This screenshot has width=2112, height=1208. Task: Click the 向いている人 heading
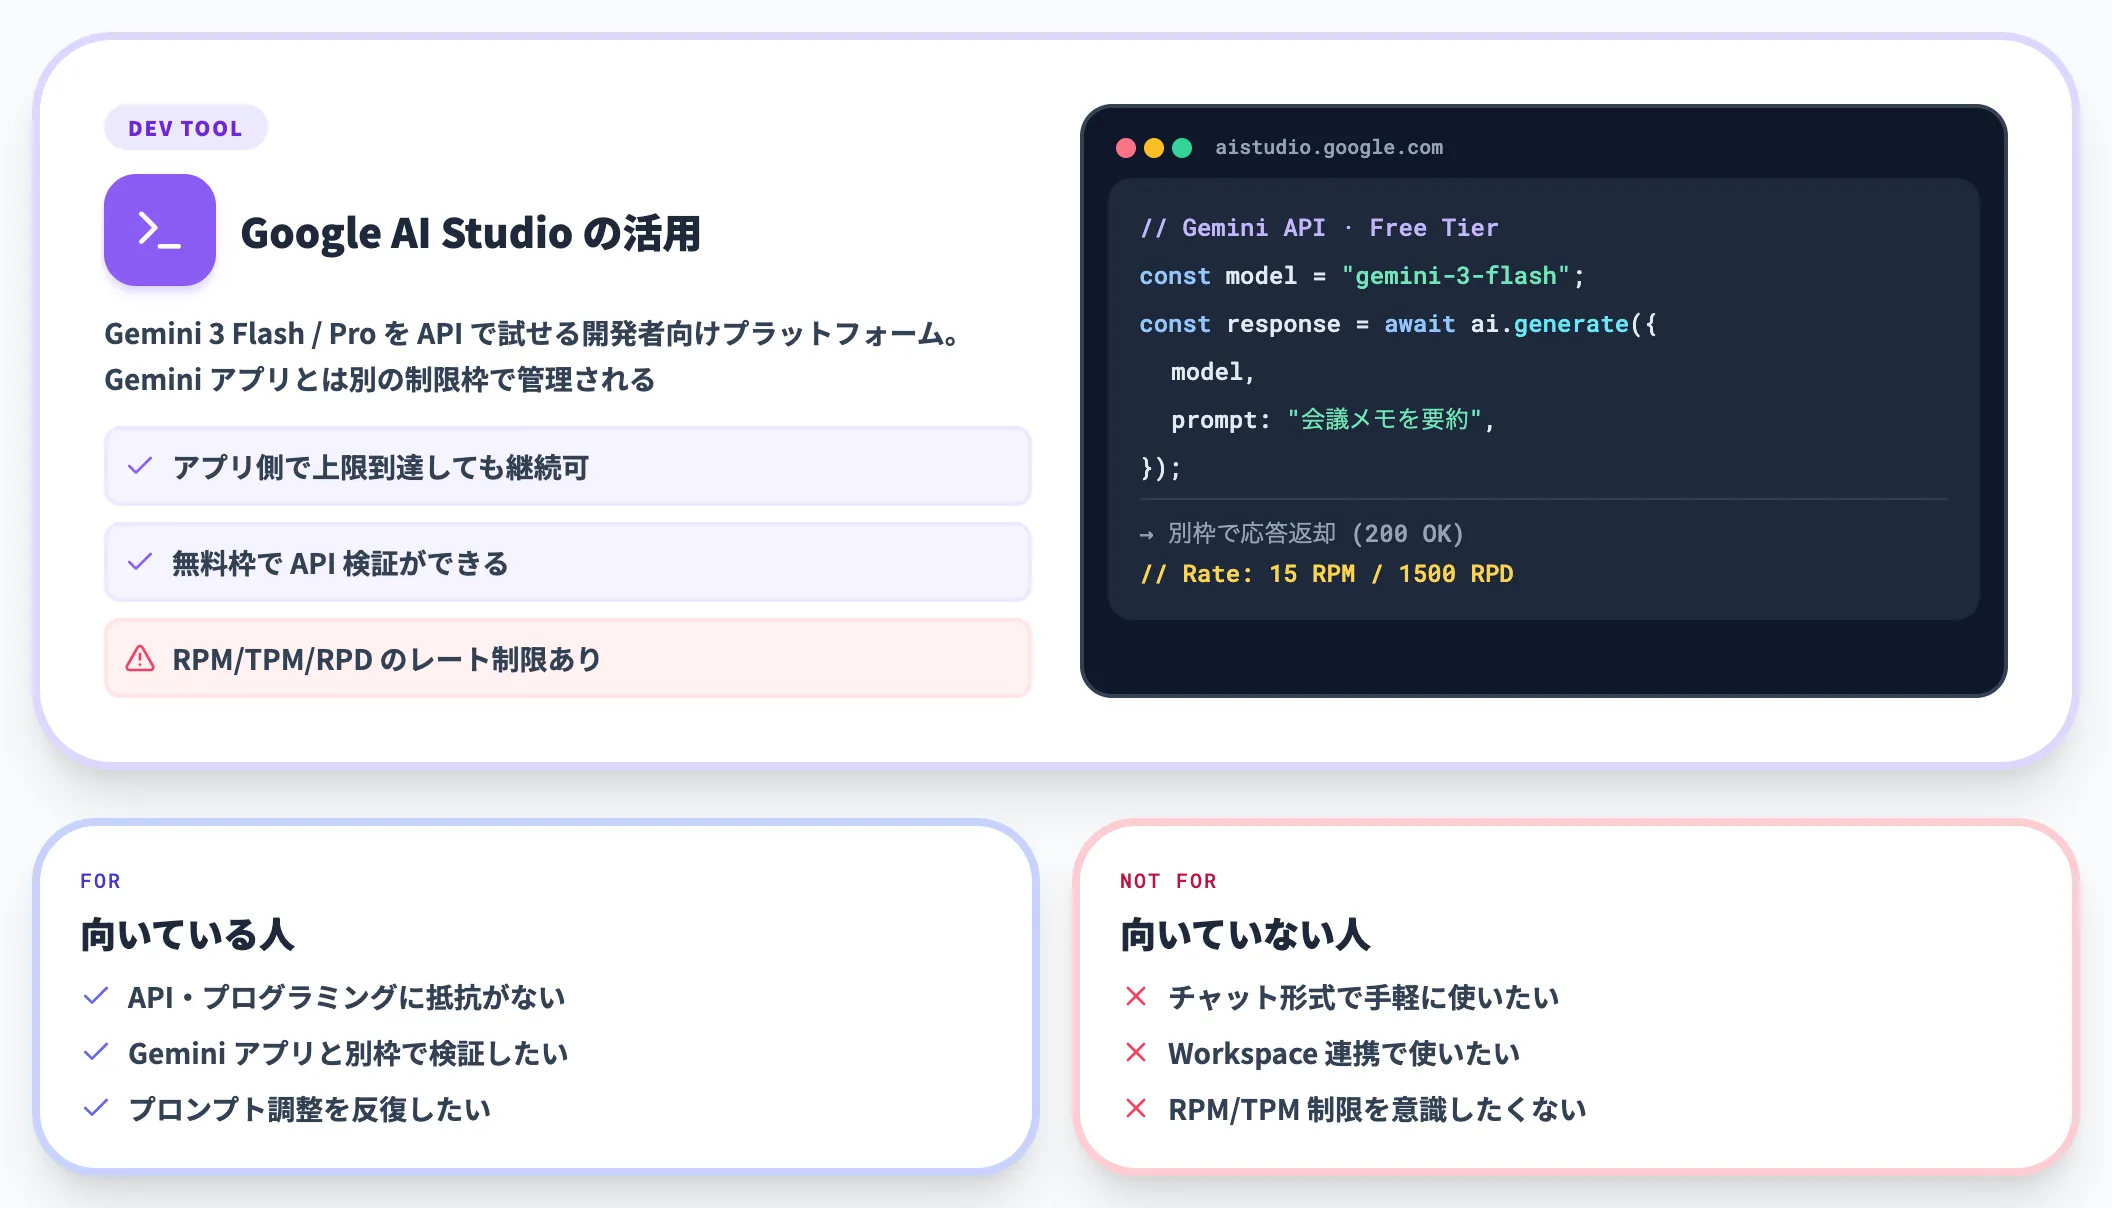(x=187, y=935)
